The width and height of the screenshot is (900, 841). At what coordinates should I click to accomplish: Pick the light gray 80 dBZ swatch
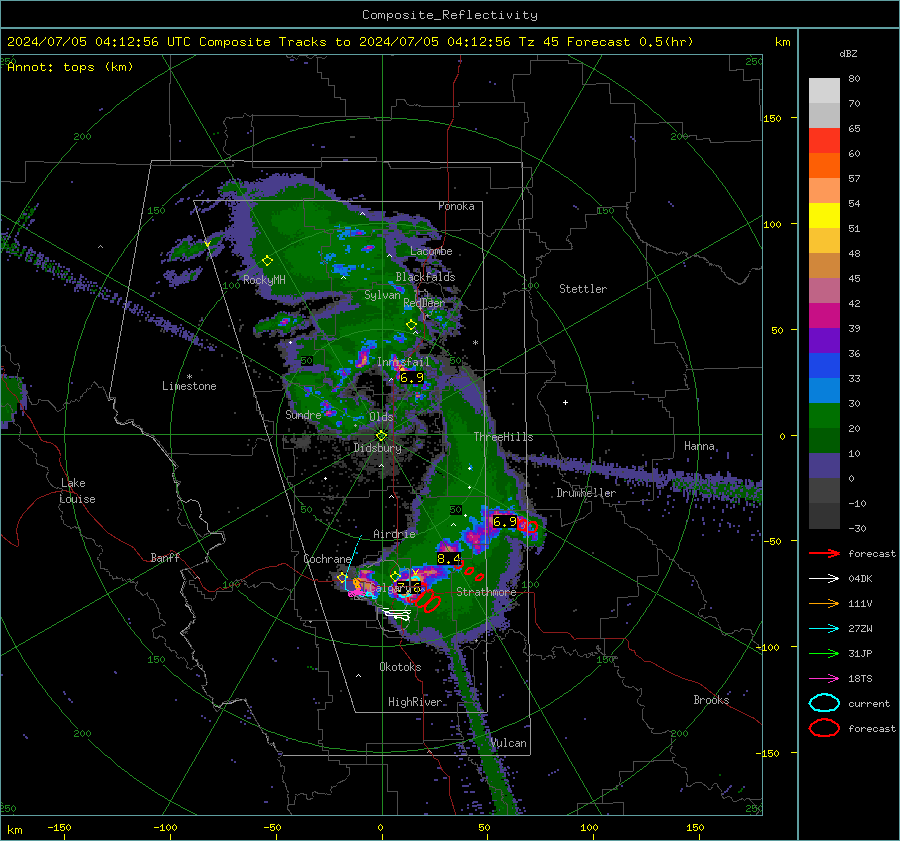pyautogui.click(x=824, y=90)
